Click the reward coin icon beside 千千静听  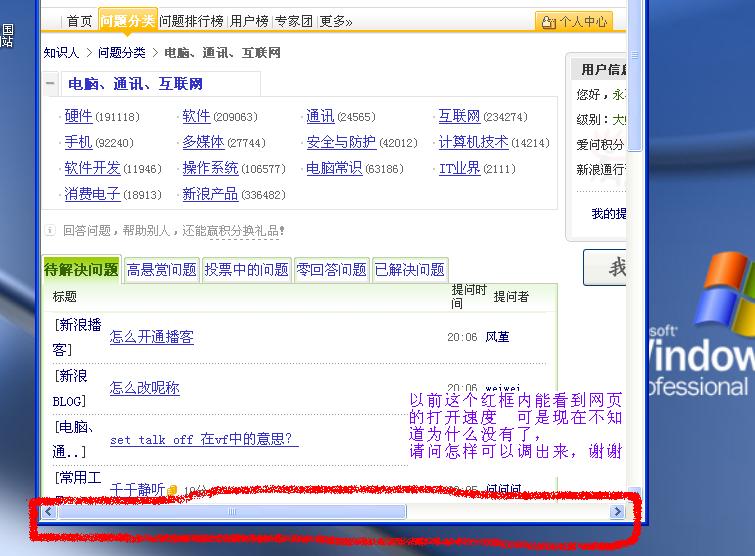coord(172,491)
